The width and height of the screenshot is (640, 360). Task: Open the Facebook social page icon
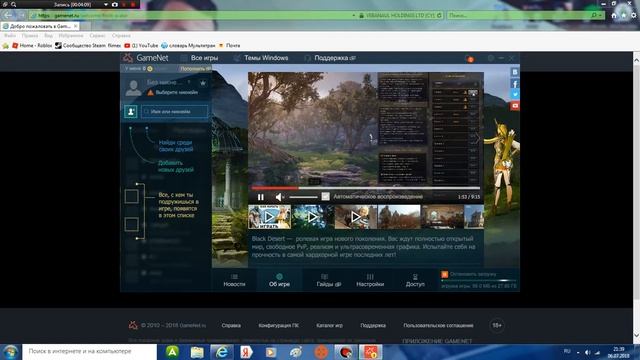tap(515, 84)
